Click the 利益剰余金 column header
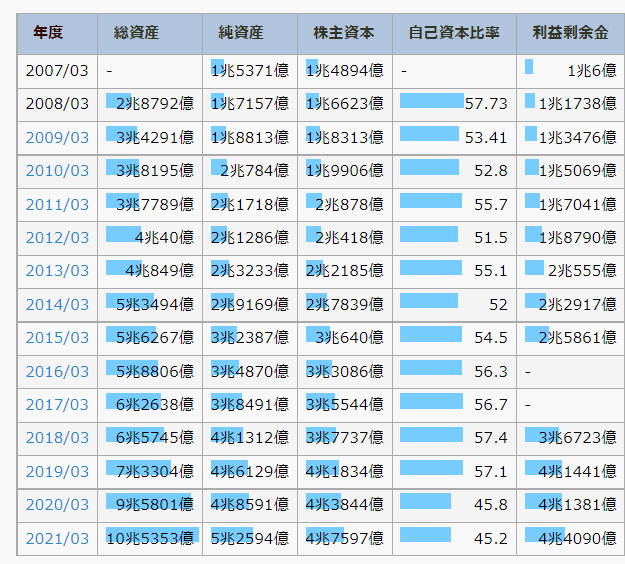The width and height of the screenshot is (625, 564). pos(570,34)
